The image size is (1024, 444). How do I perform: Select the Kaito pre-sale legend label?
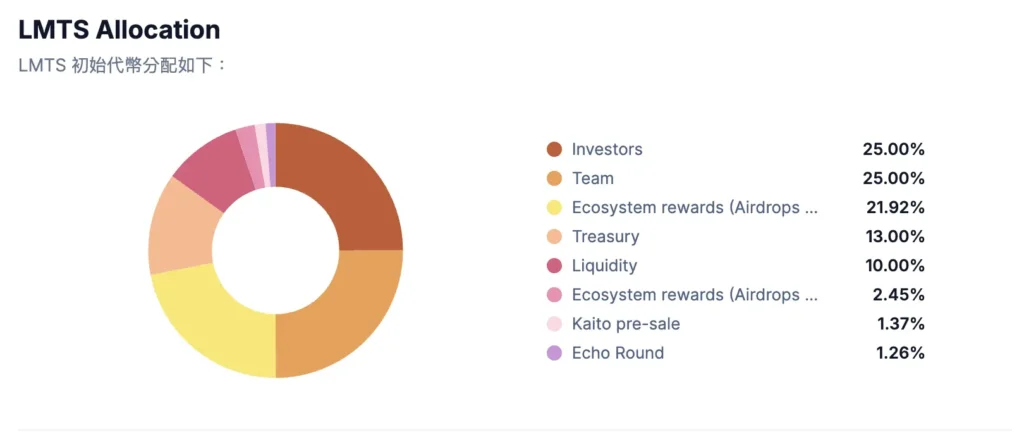[x=626, y=324]
